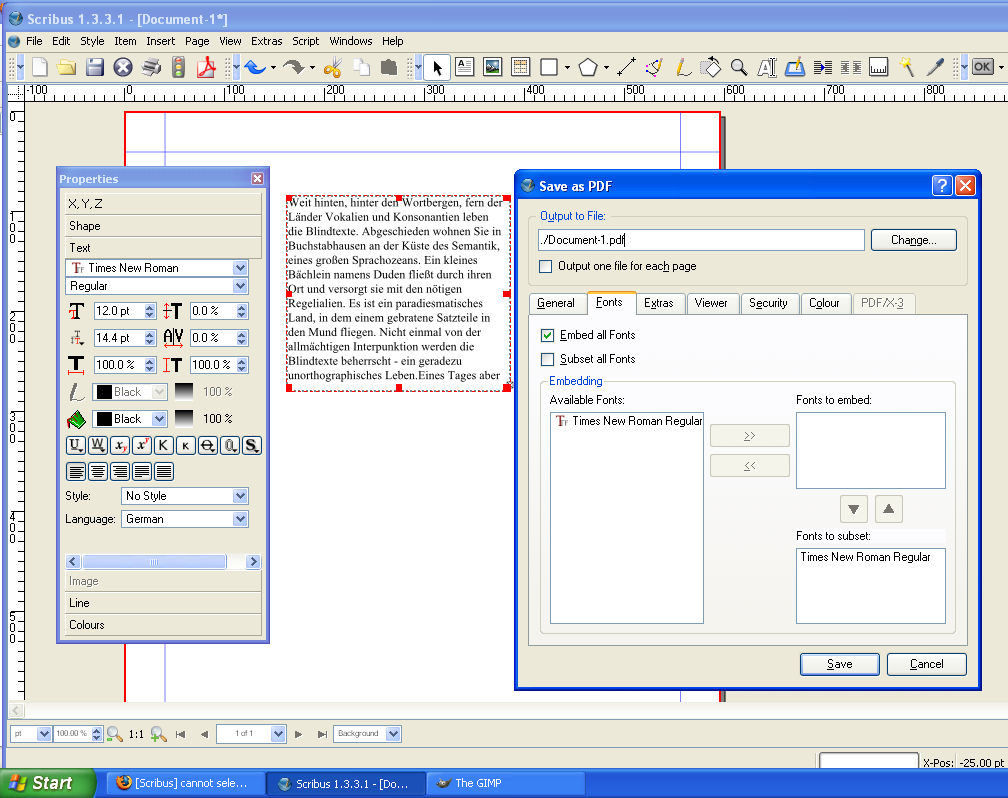This screenshot has width=1008, height=798.
Task: Apply Superscript formatting button
Action: tap(142, 445)
